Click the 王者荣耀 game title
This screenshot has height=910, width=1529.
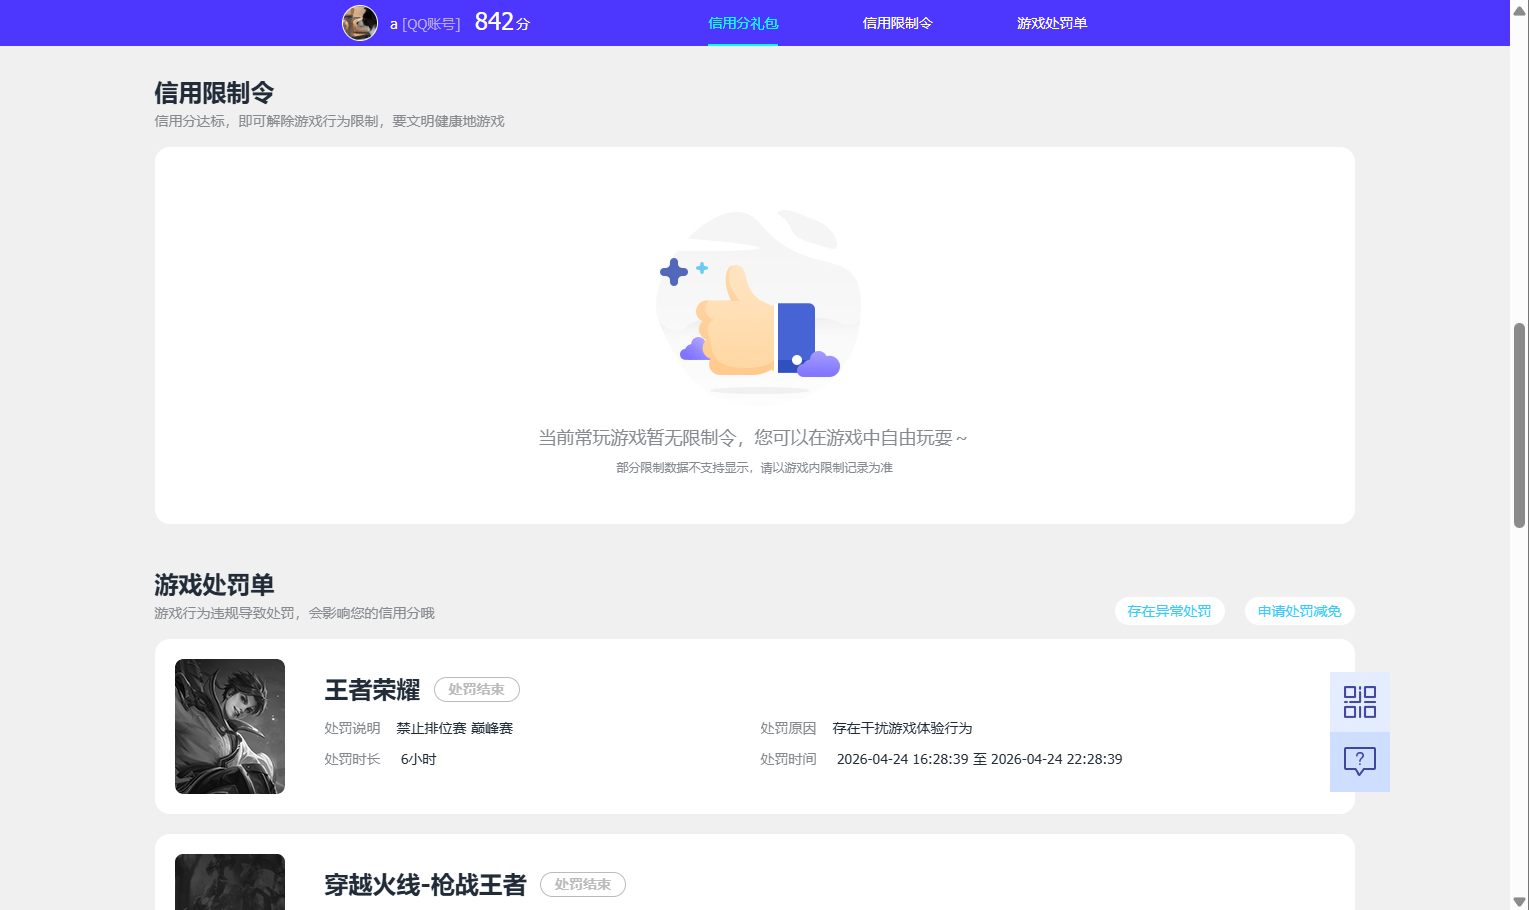coord(372,690)
